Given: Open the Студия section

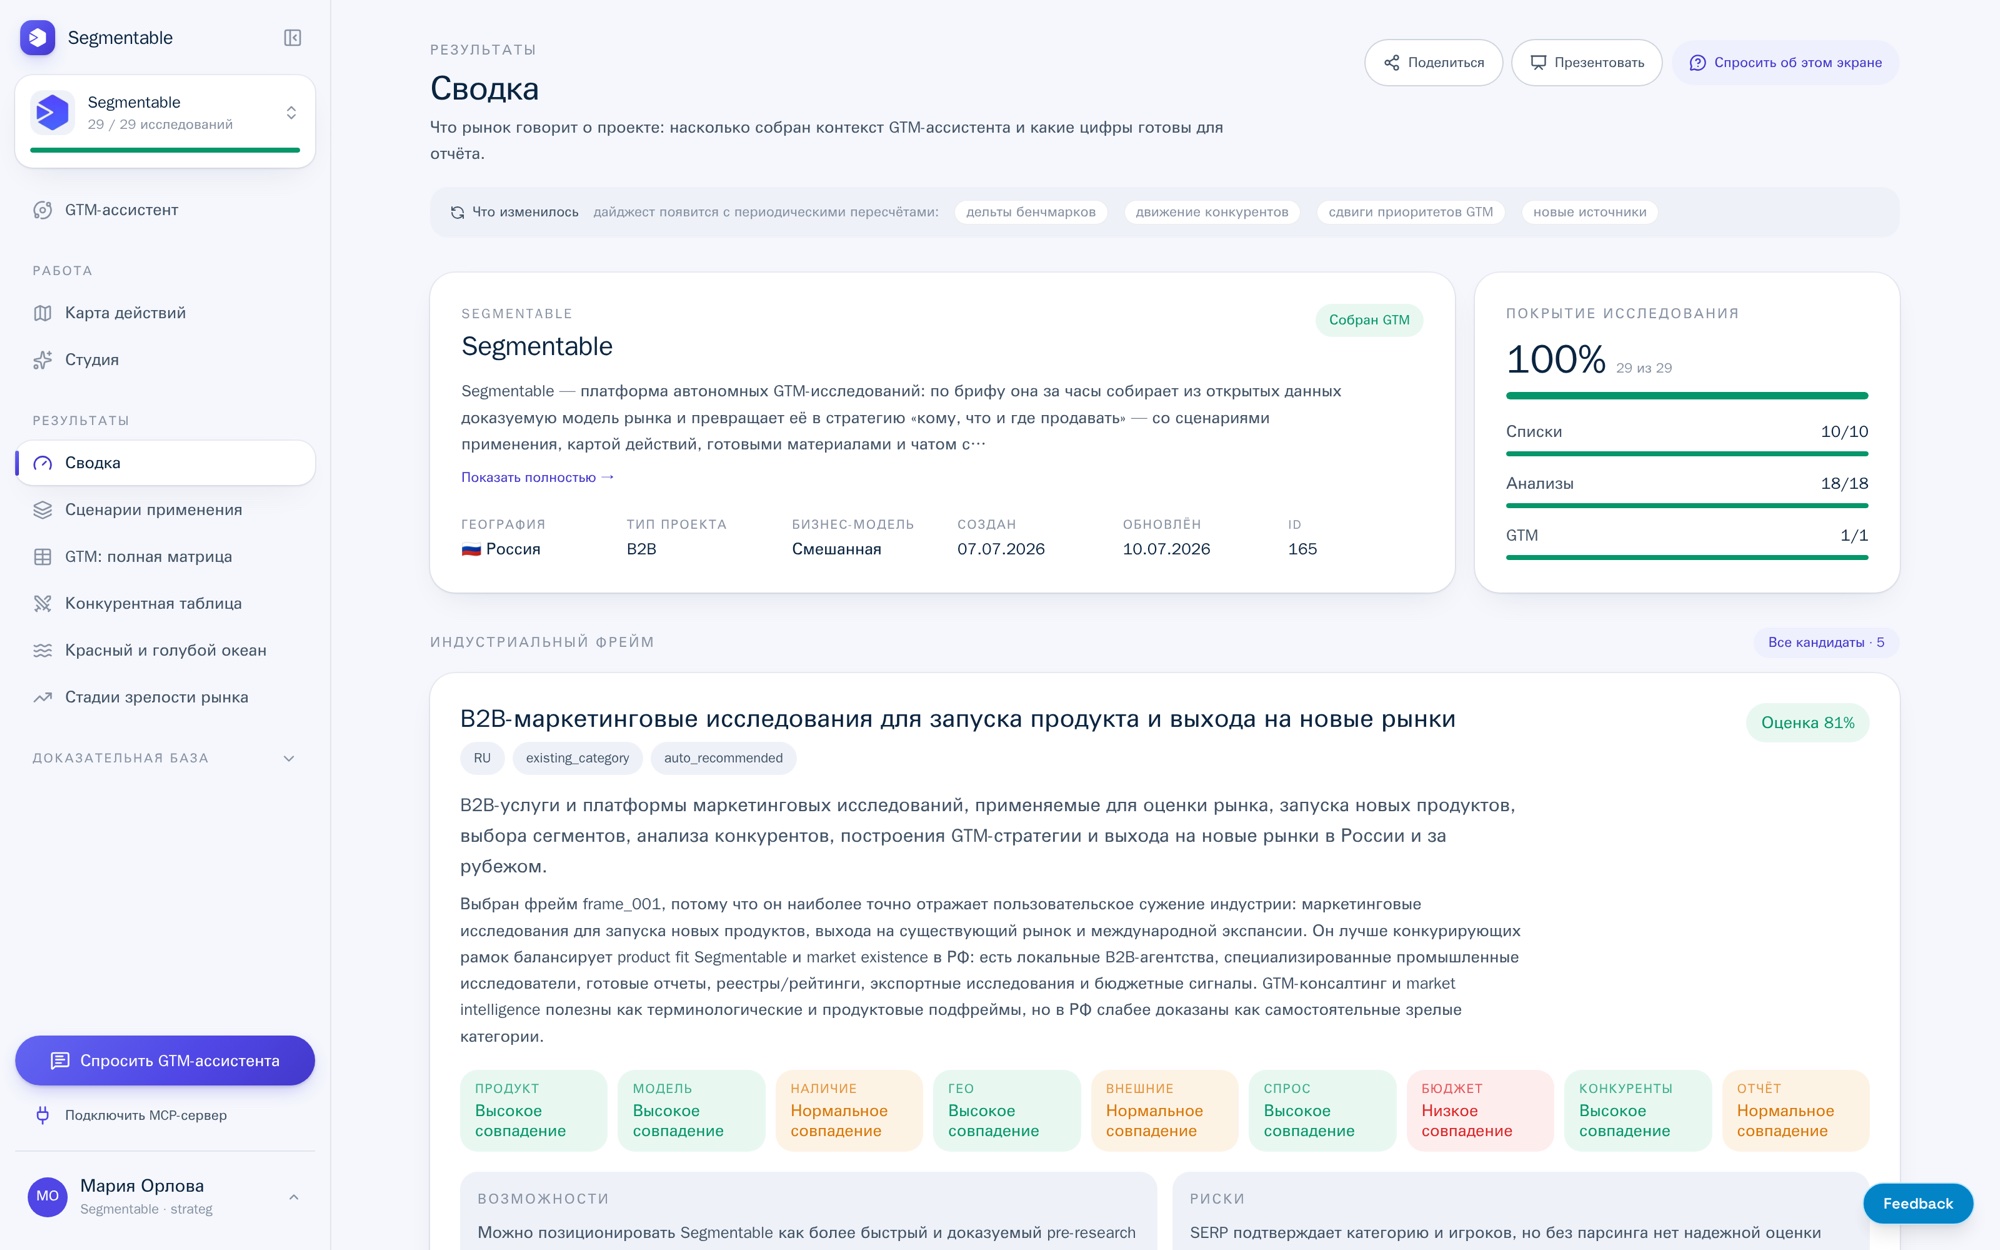Looking at the screenshot, I should [165, 360].
